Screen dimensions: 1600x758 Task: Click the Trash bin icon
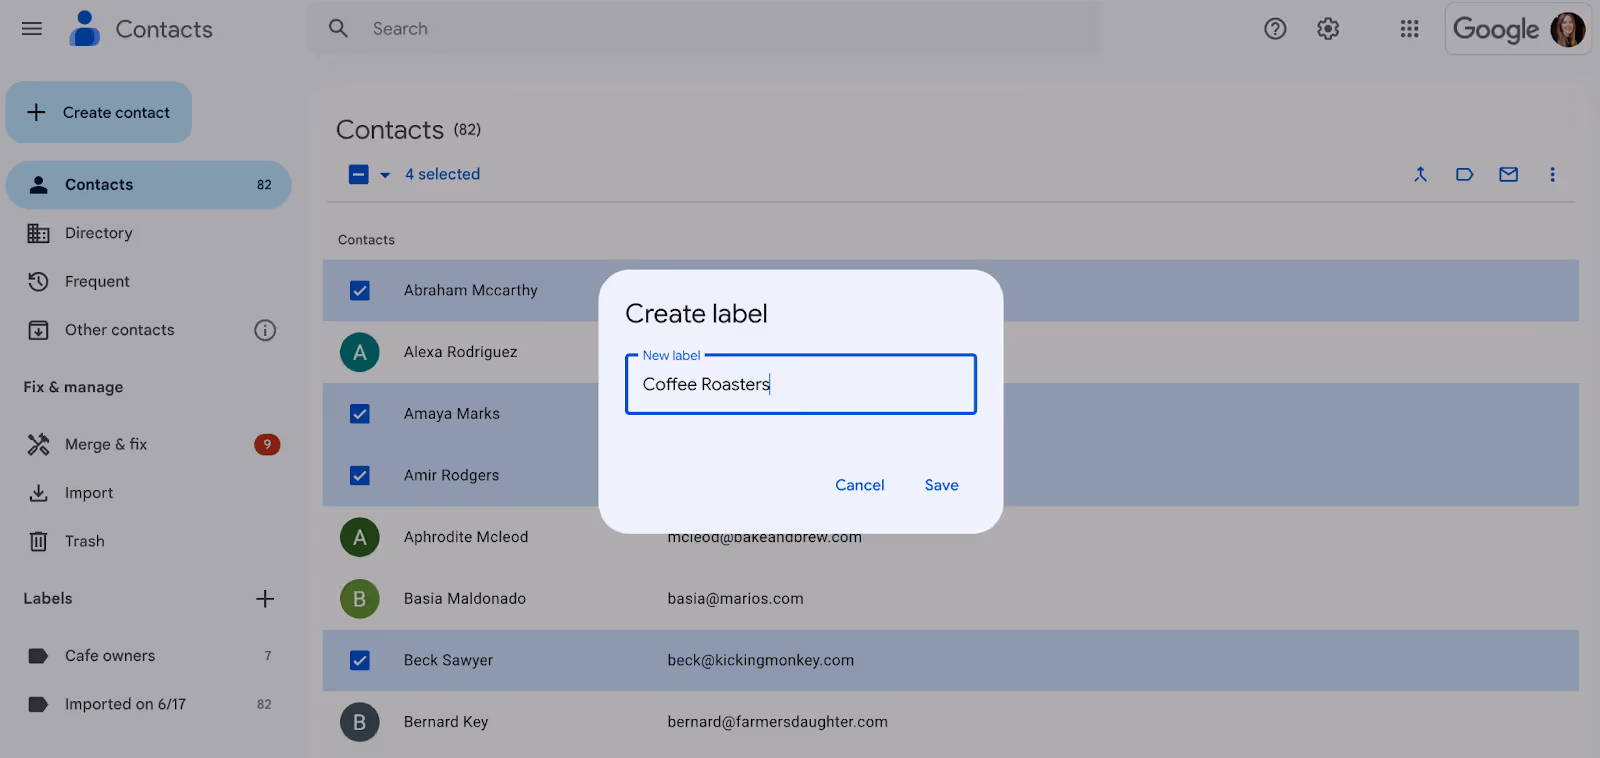pos(38,541)
